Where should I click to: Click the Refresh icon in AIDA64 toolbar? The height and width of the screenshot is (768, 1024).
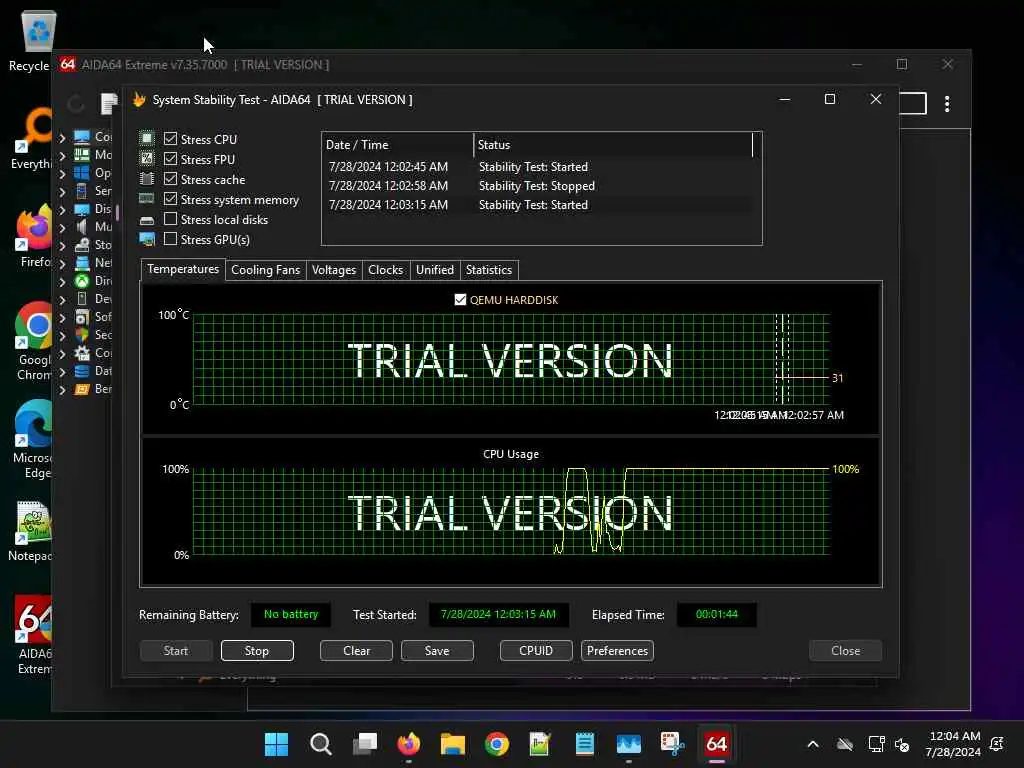tap(76, 103)
